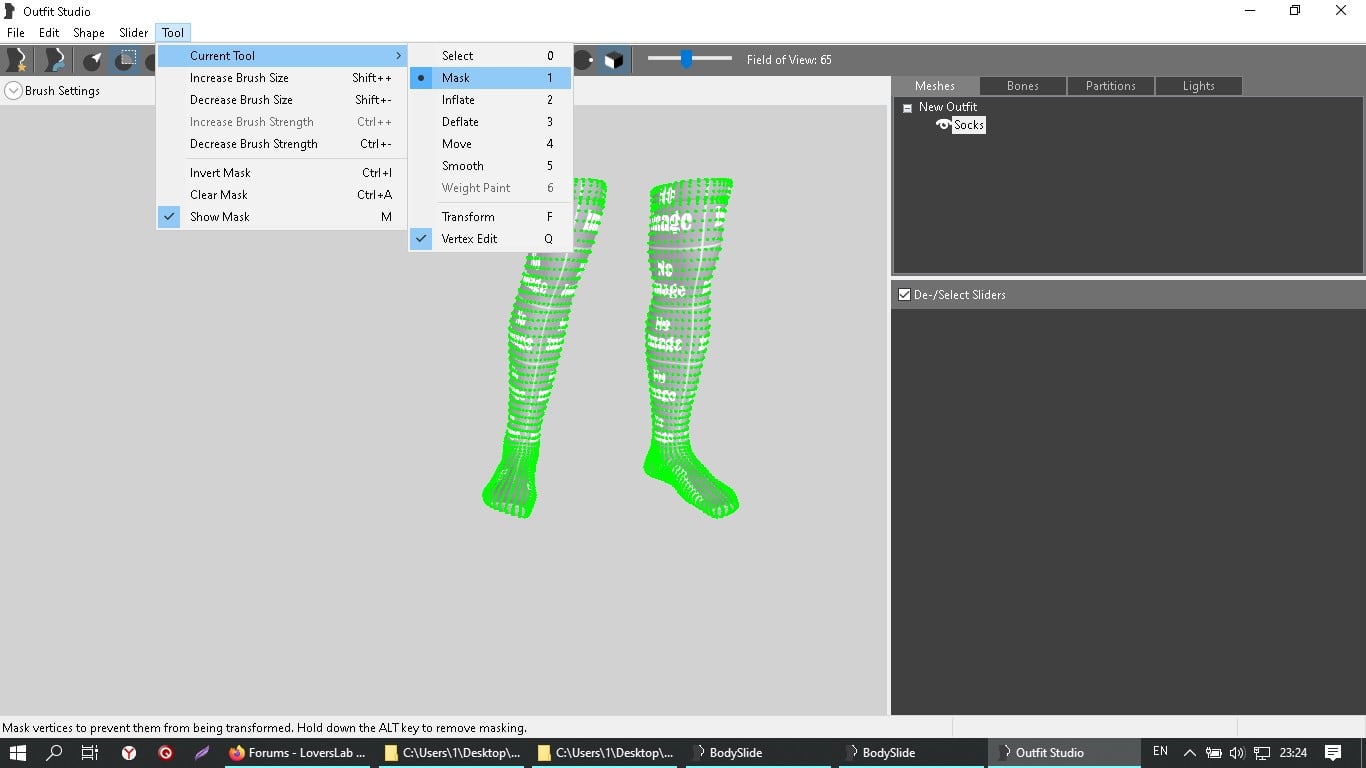This screenshot has height=768, width=1366.
Task: Switch to the Meshes tab
Action: click(935, 86)
